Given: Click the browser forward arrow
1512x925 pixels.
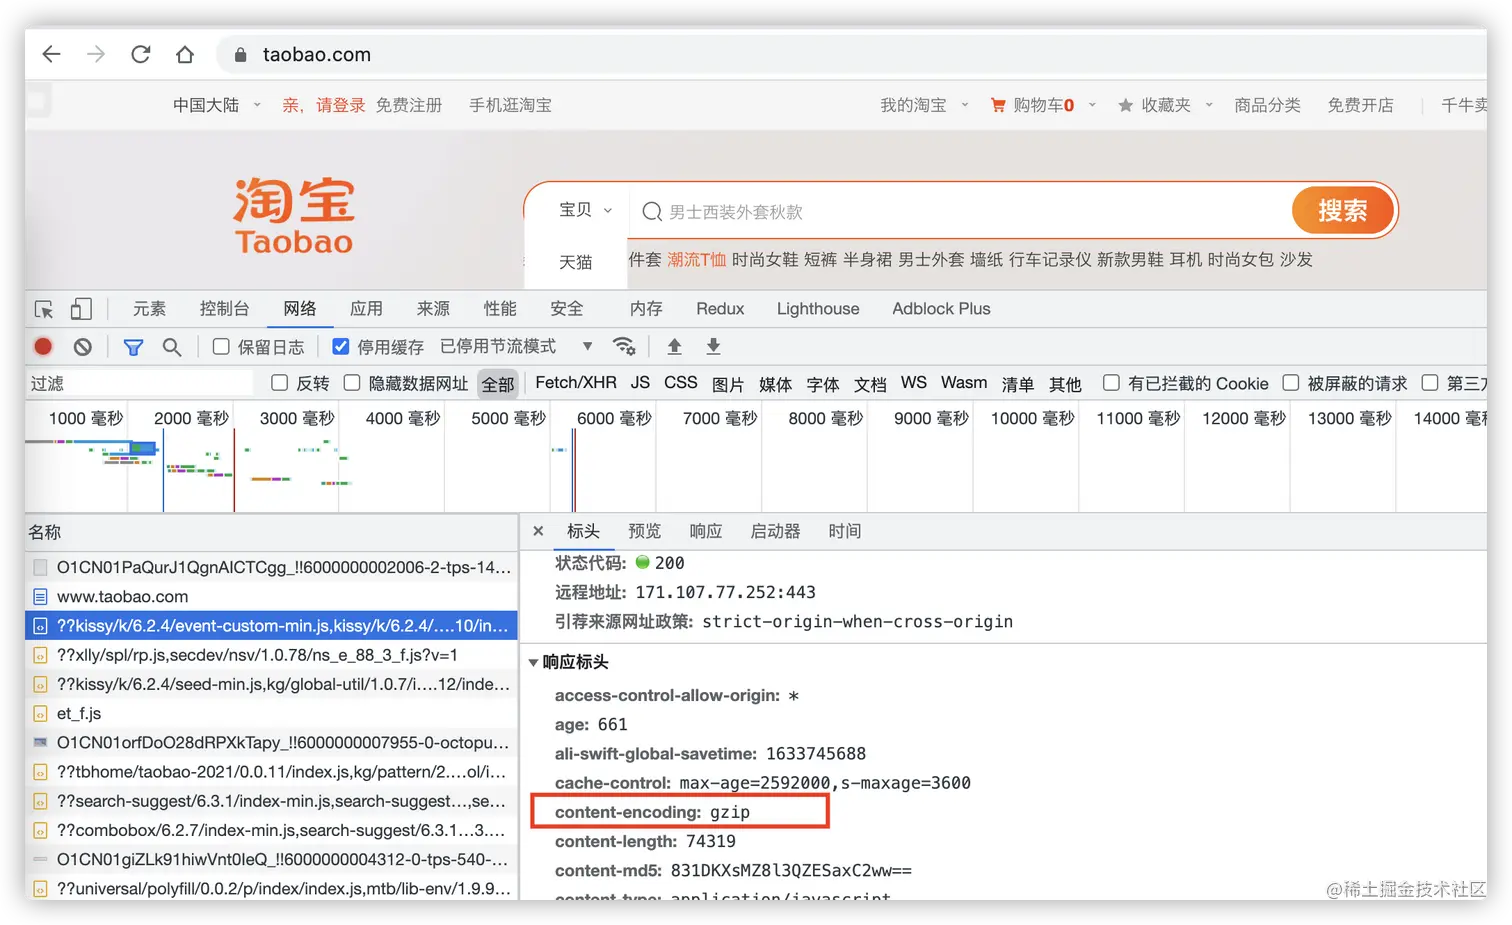Looking at the screenshot, I should 96,54.
